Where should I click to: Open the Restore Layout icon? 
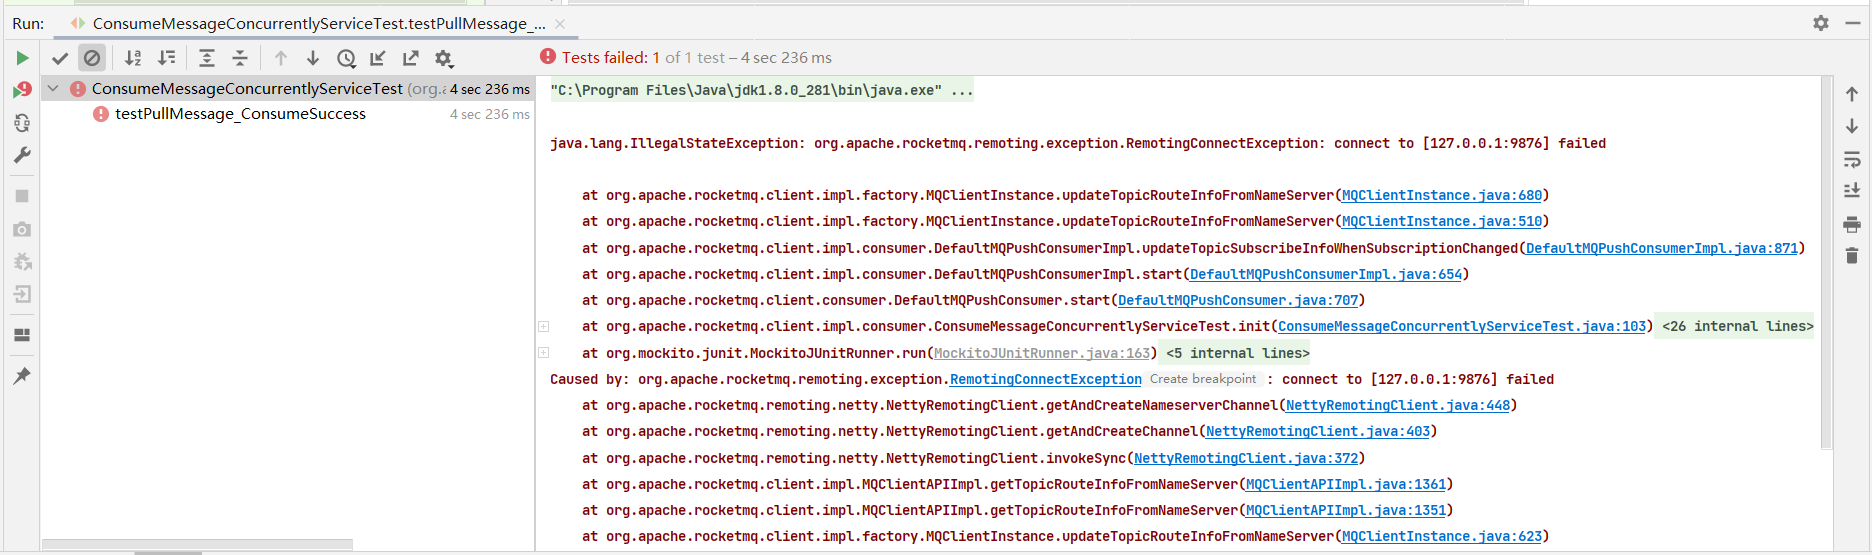coord(22,335)
